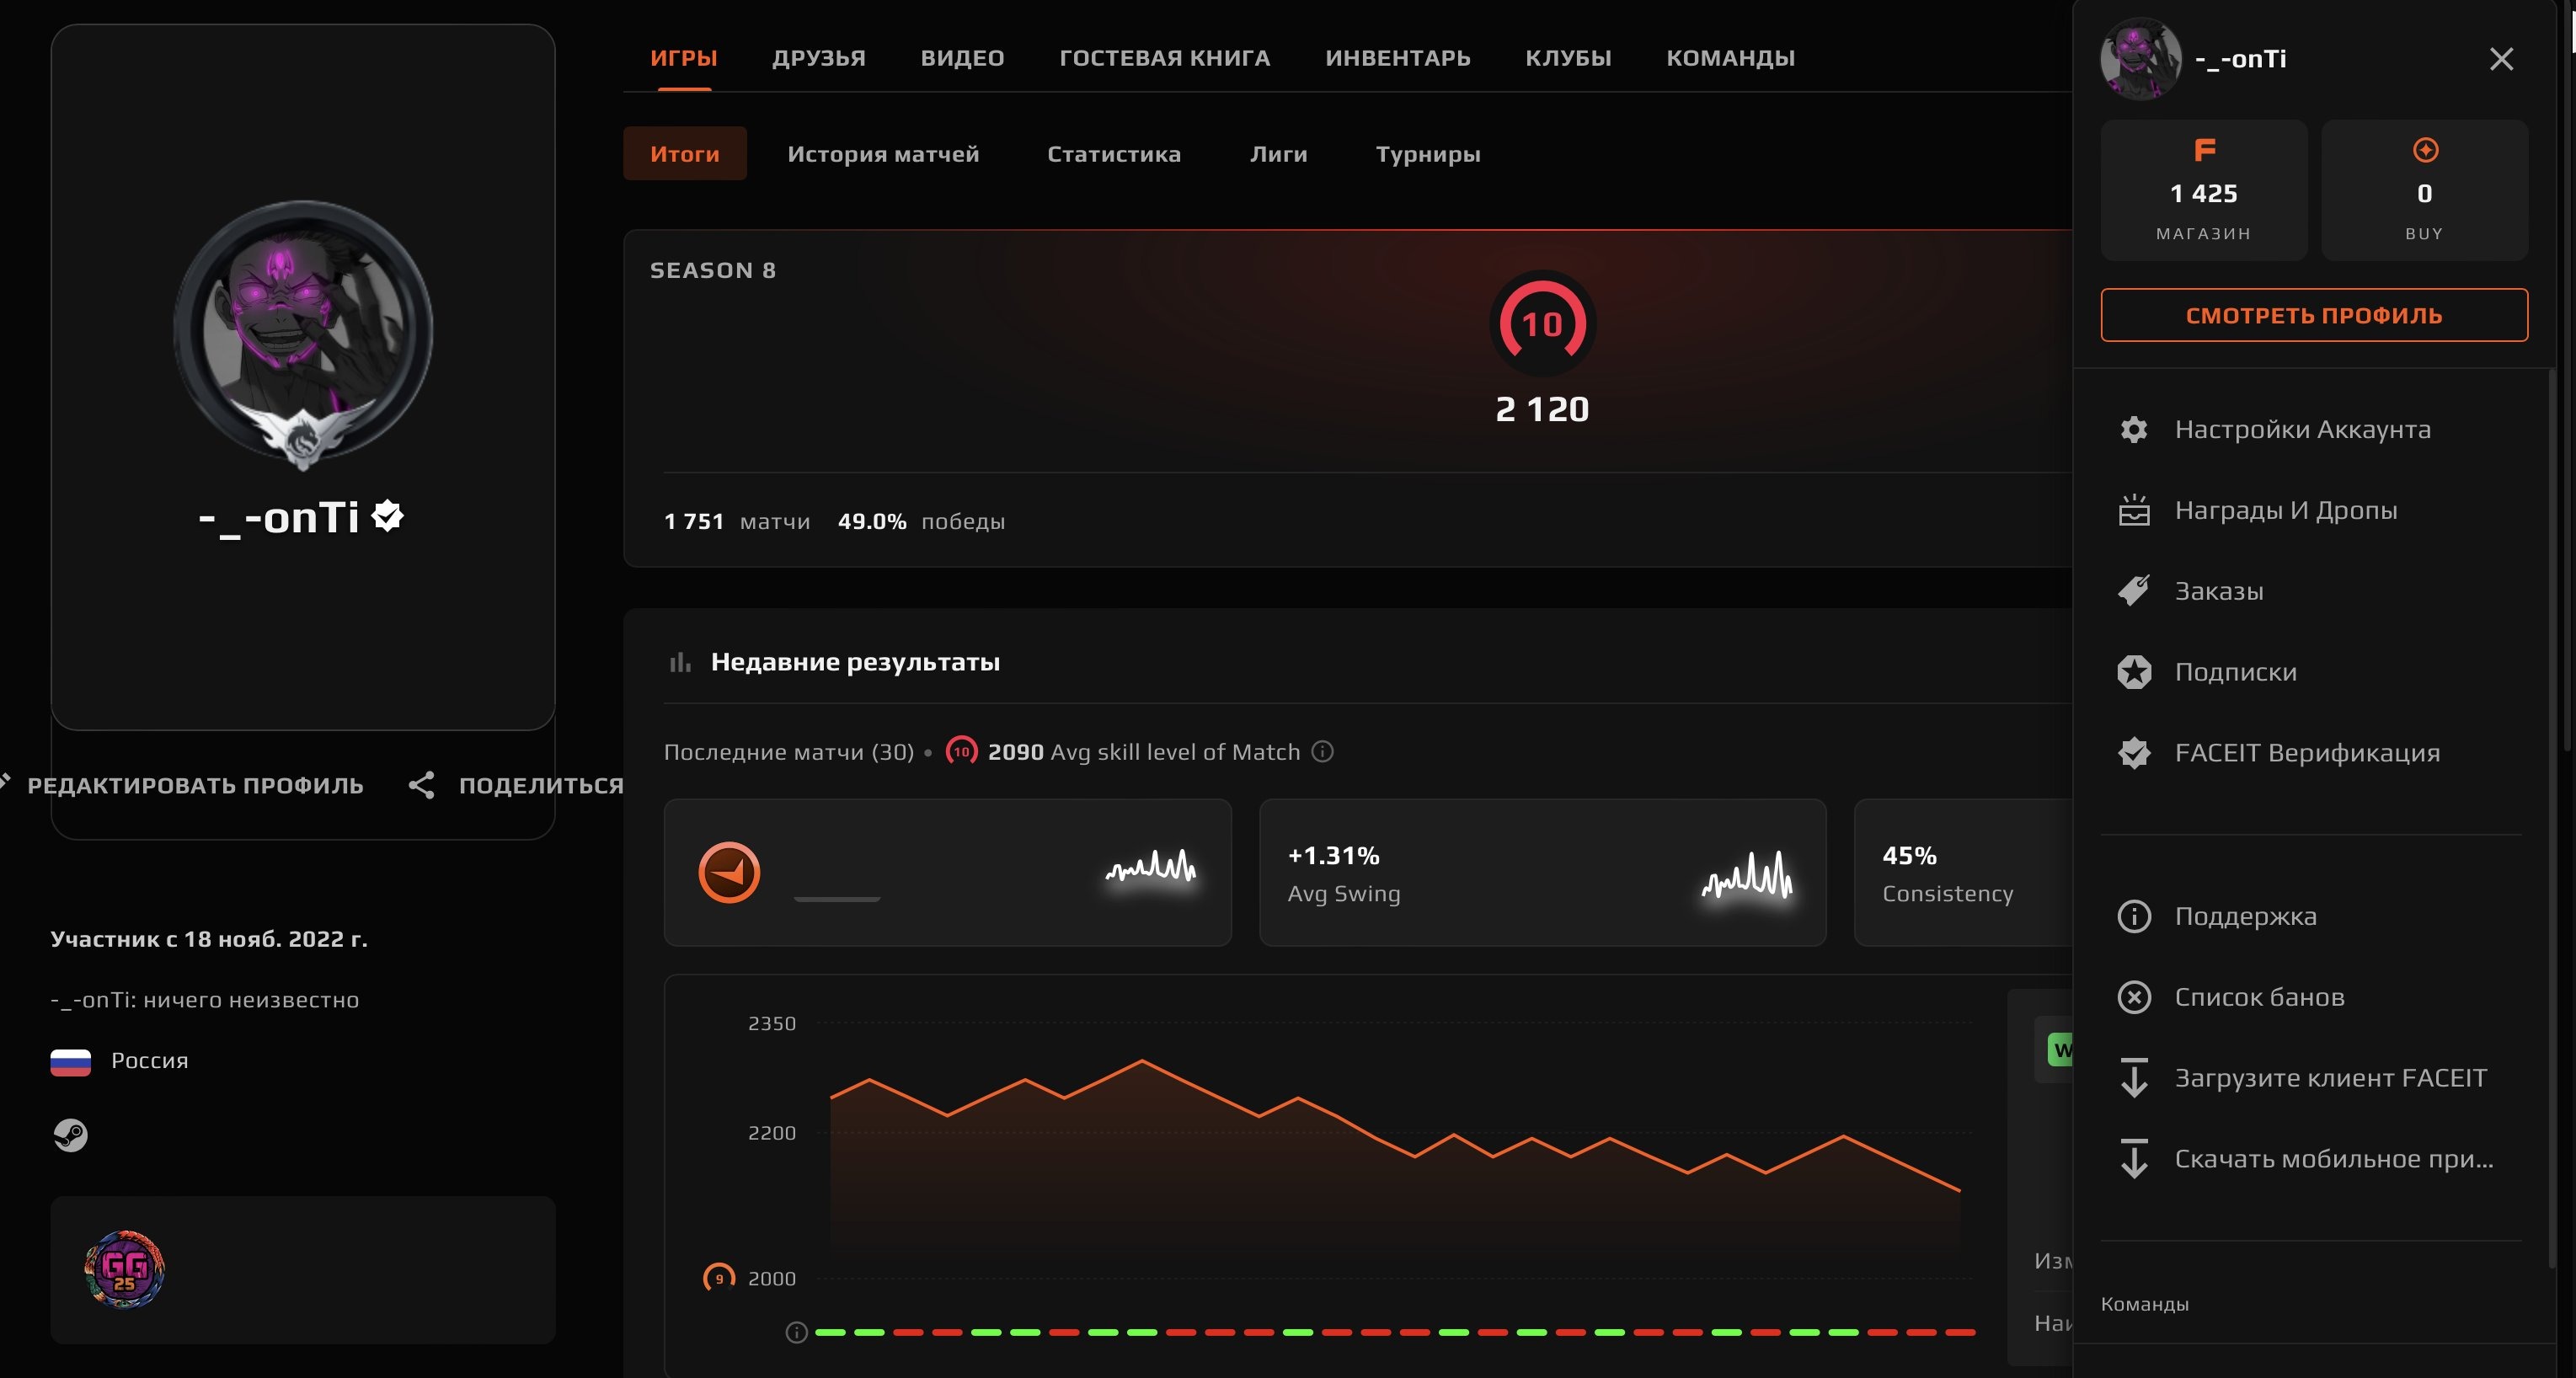Open the Инвентарь tab
The height and width of the screenshot is (1378, 2576).
point(1398,58)
